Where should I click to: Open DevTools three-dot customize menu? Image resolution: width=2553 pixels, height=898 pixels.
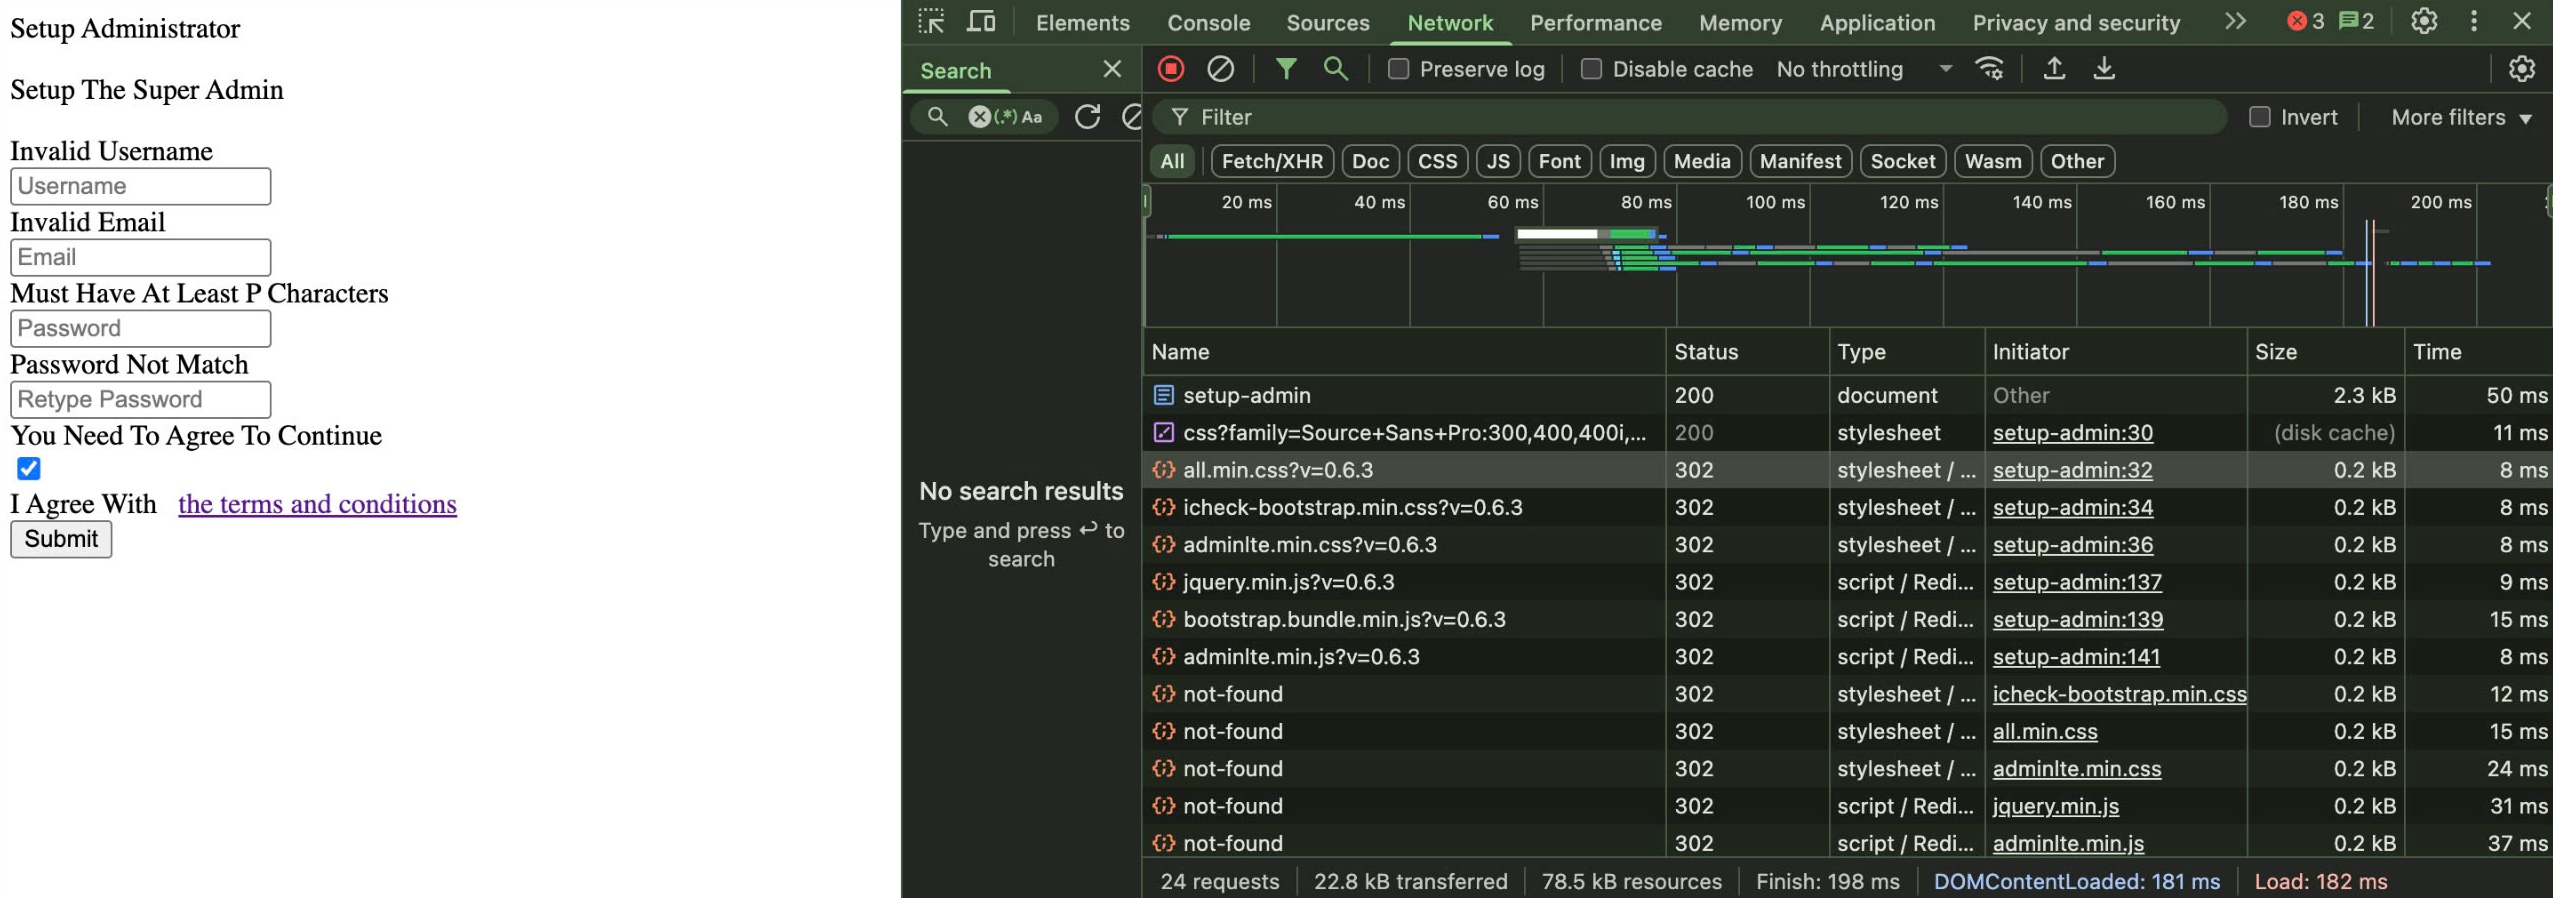pos(2473,21)
